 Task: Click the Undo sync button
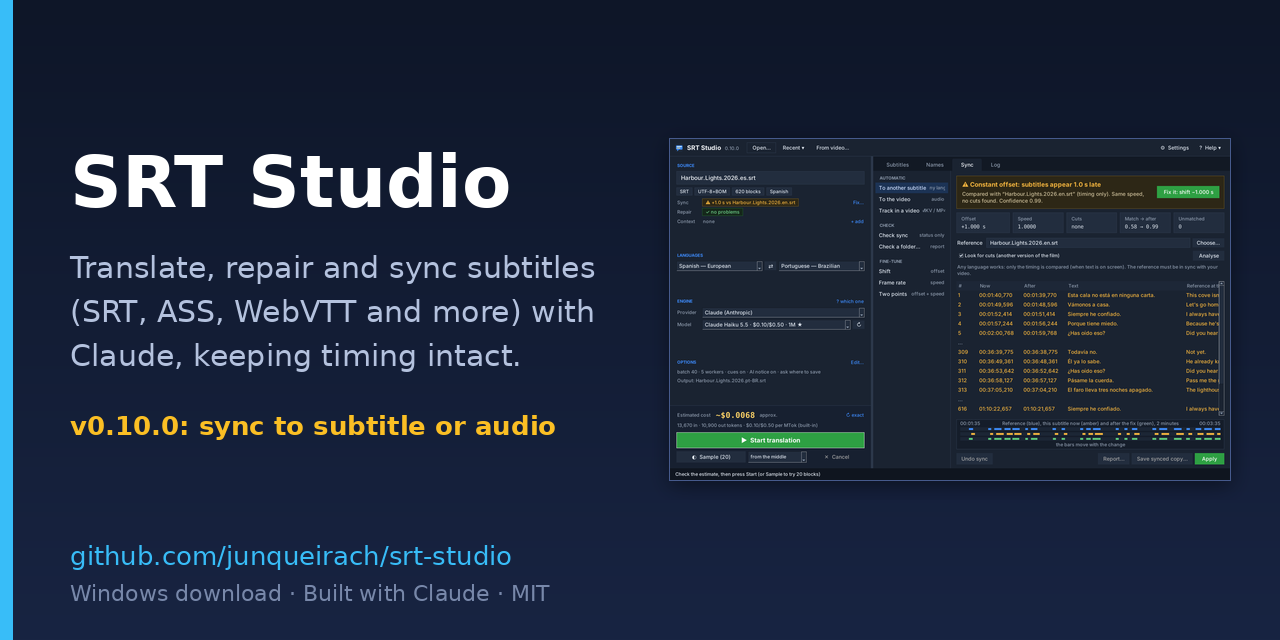tap(974, 458)
